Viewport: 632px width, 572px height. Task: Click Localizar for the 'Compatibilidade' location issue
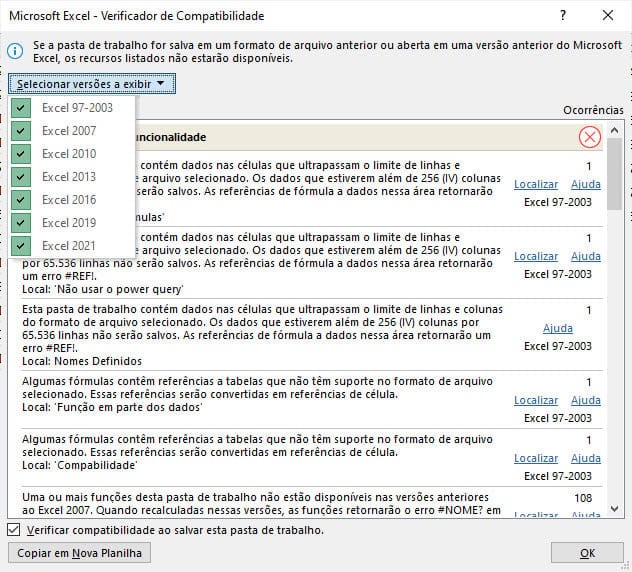(x=535, y=459)
